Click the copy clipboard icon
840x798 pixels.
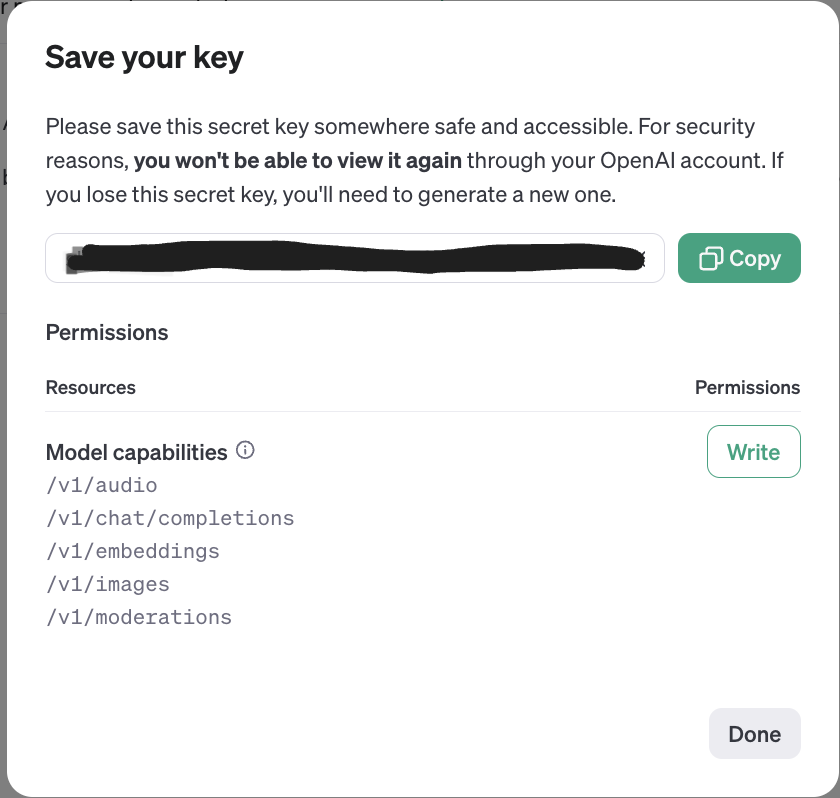711,259
